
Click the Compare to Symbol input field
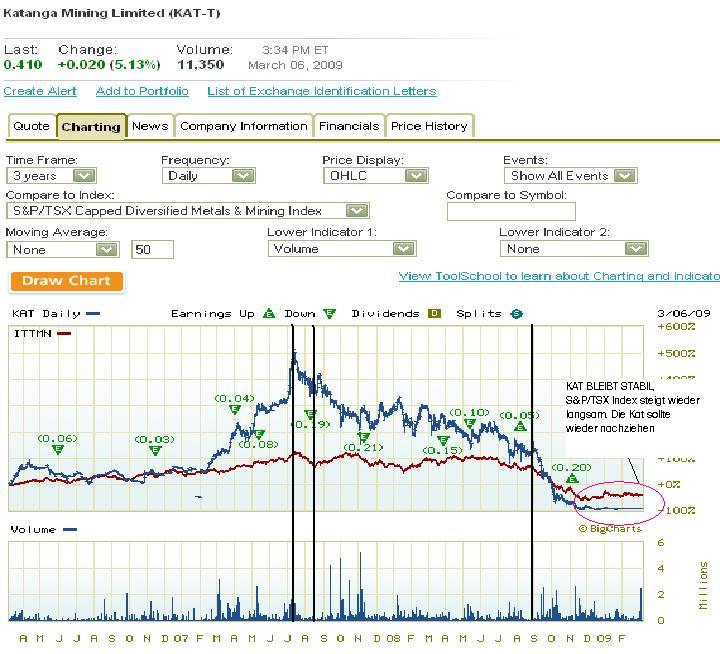pos(511,211)
